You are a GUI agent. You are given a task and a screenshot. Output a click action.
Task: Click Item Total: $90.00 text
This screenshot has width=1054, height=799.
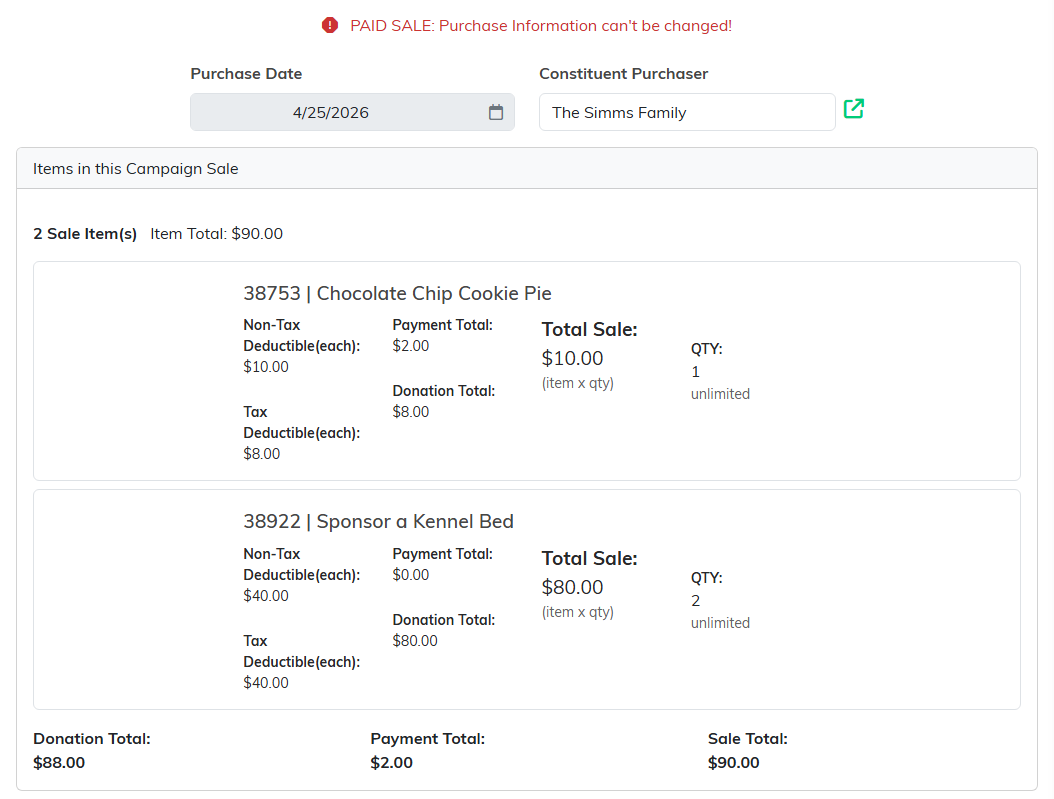pos(216,234)
